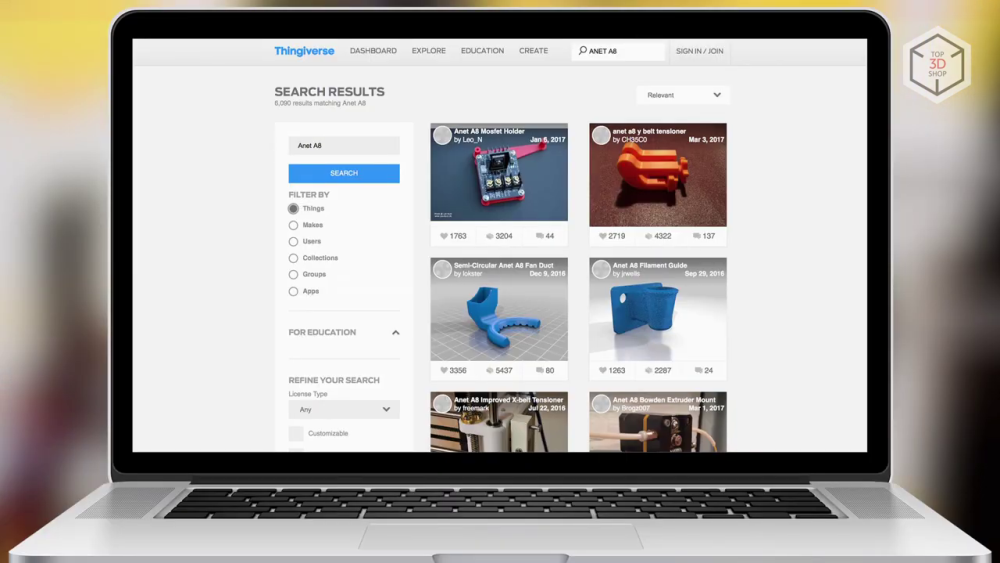Select the Groups filter radio button
The height and width of the screenshot is (563, 1000).
pos(293,275)
